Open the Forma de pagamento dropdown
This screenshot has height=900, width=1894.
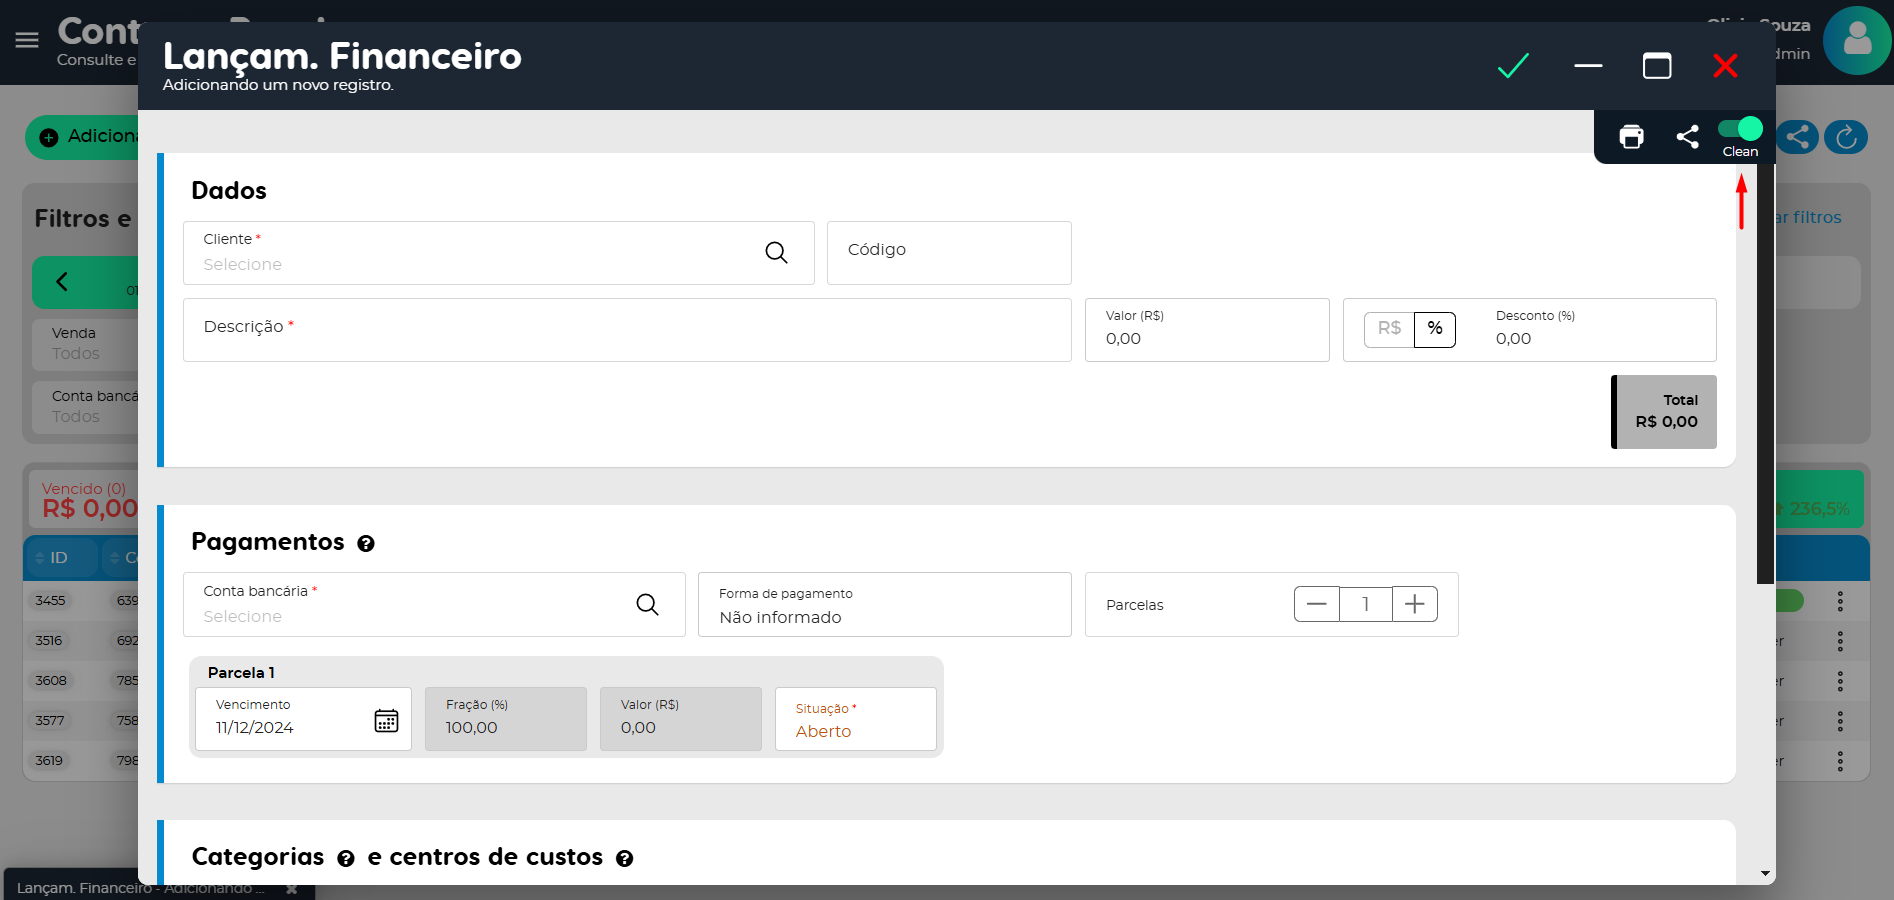[x=884, y=605]
